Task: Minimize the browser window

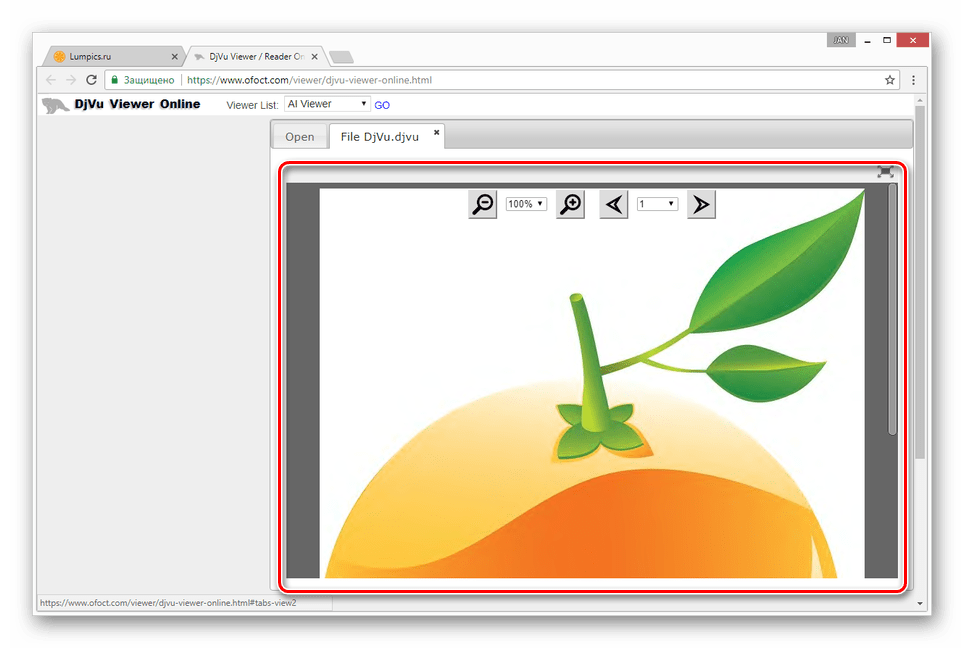Action: [867, 41]
